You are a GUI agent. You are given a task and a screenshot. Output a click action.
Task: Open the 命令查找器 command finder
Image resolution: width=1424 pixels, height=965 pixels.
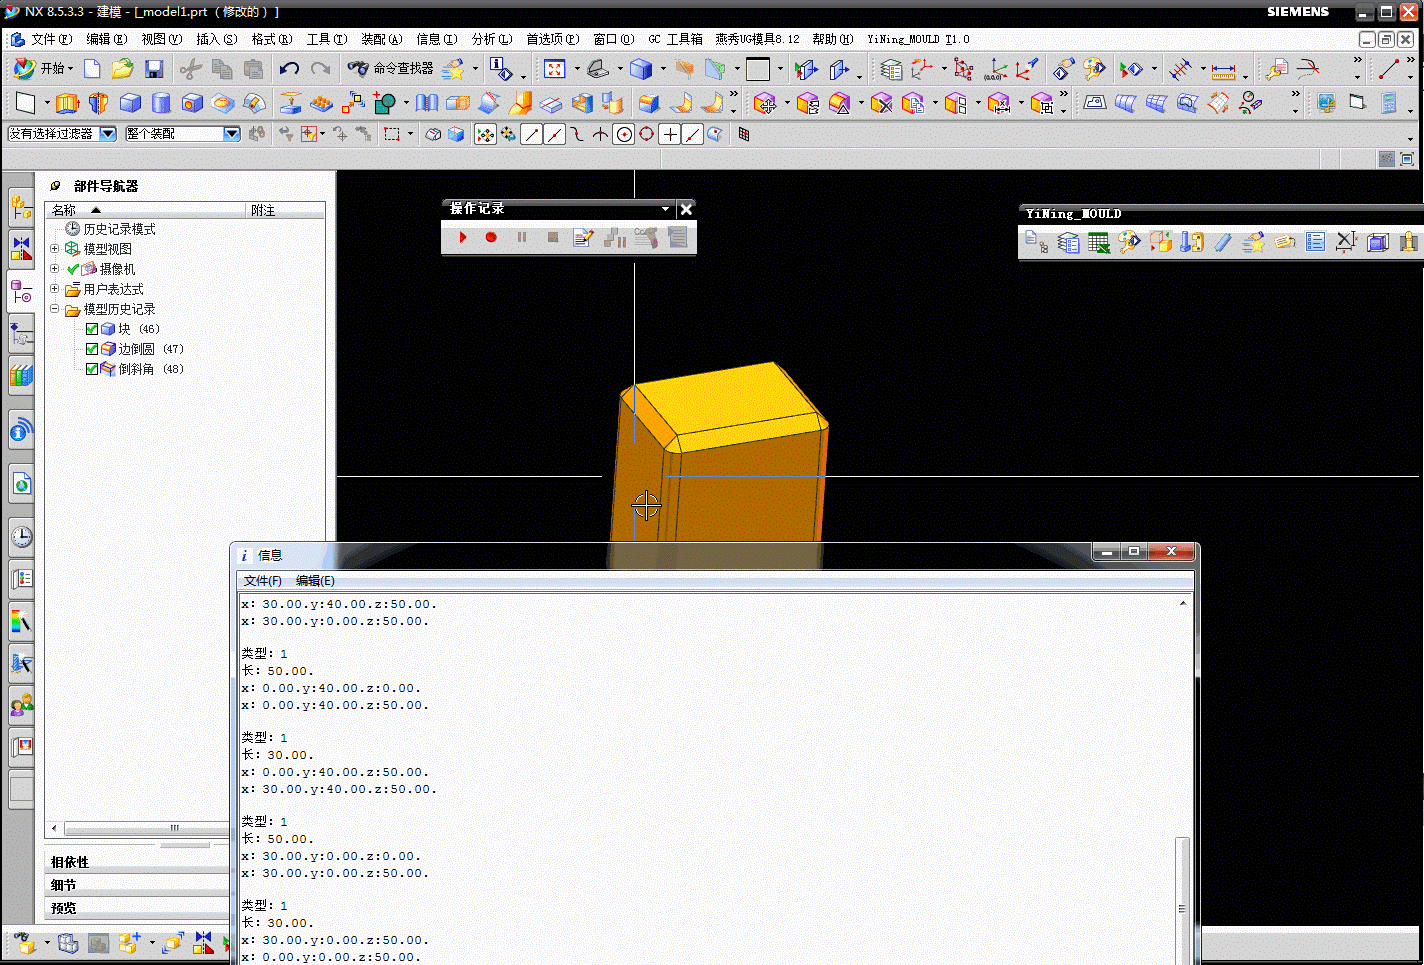click(390, 68)
